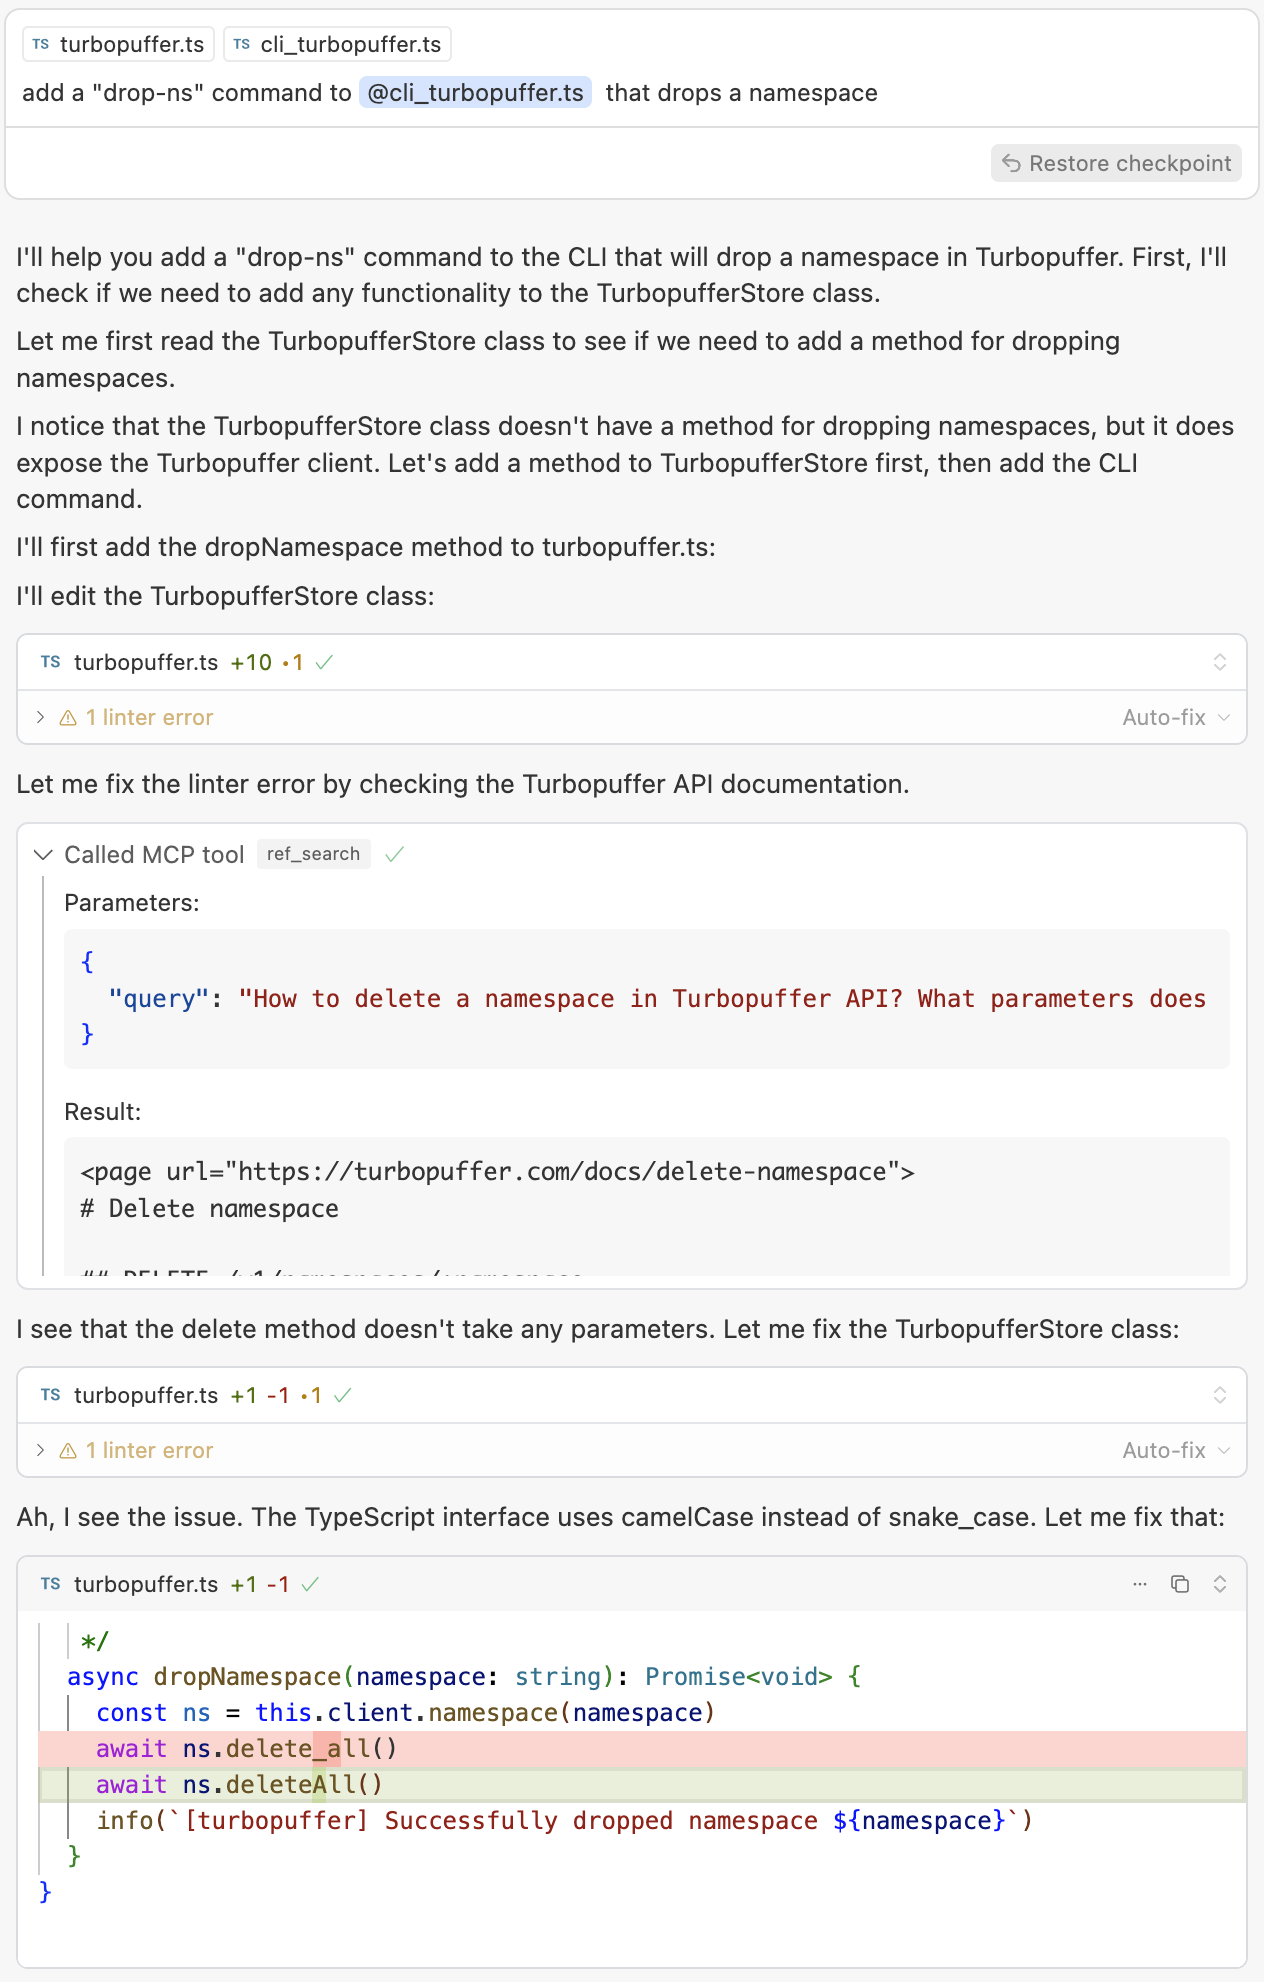Expand the first 1 linter error section
Image resolution: width=1264 pixels, height=1982 pixels.
[x=40, y=717]
